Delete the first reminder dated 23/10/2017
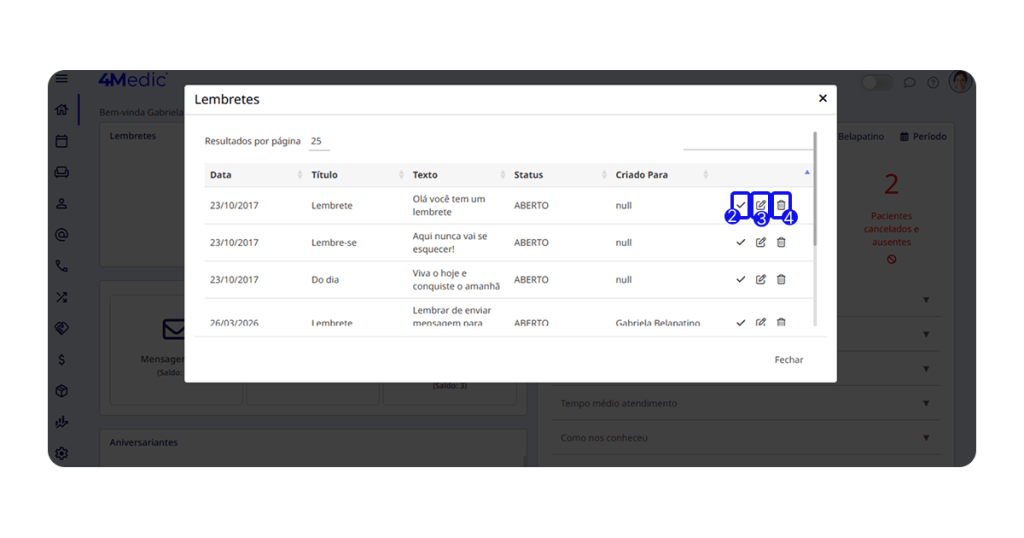This screenshot has width=1024, height=538. click(781, 205)
